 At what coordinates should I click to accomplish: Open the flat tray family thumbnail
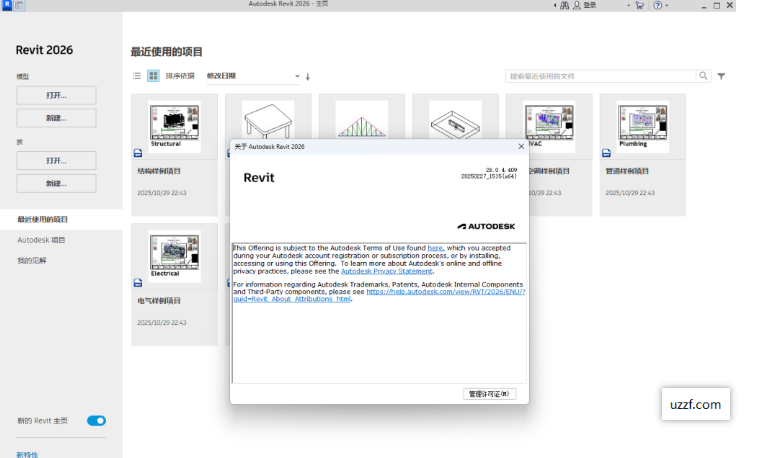tap(455, 121)
